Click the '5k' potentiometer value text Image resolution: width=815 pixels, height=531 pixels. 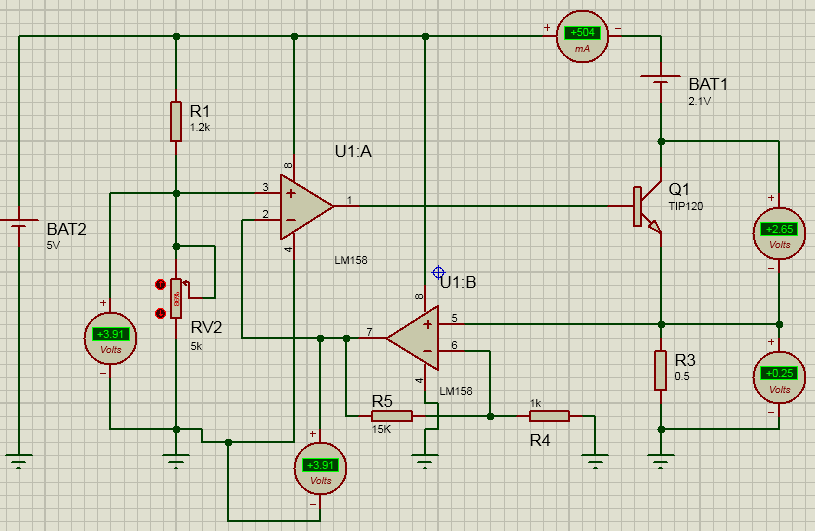point(196,346)
